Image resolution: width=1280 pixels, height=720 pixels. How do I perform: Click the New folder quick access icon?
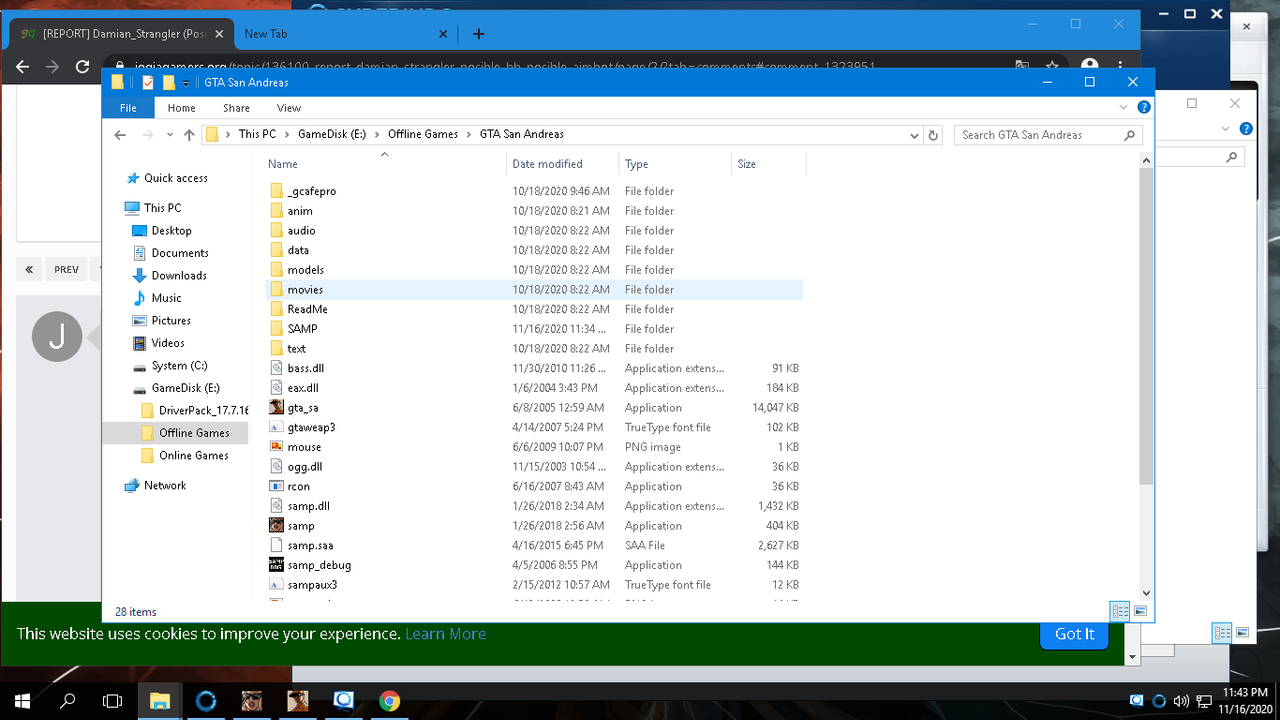coord(168,82)
